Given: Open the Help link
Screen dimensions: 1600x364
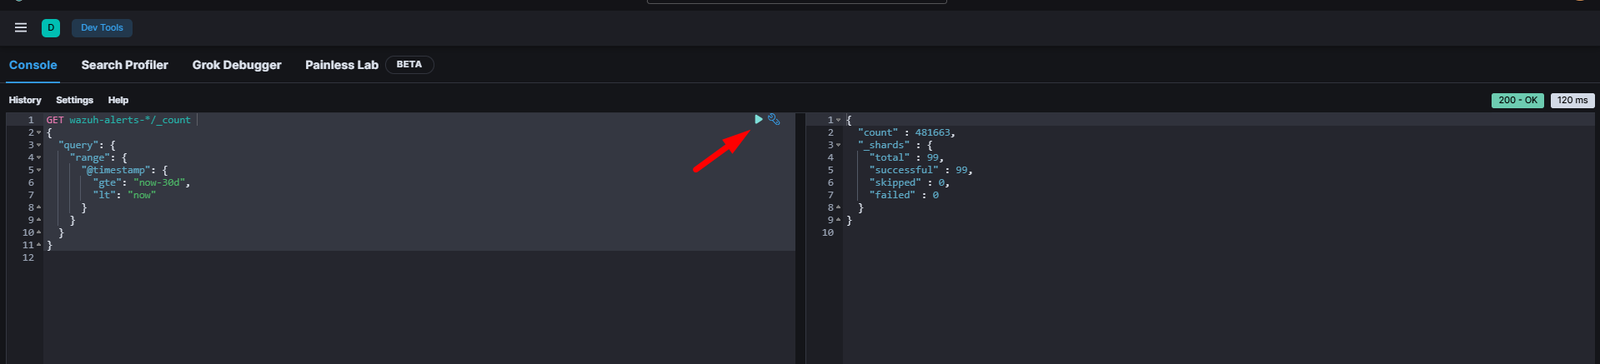Looking at the screenshot, I should [x=118, y=100].
